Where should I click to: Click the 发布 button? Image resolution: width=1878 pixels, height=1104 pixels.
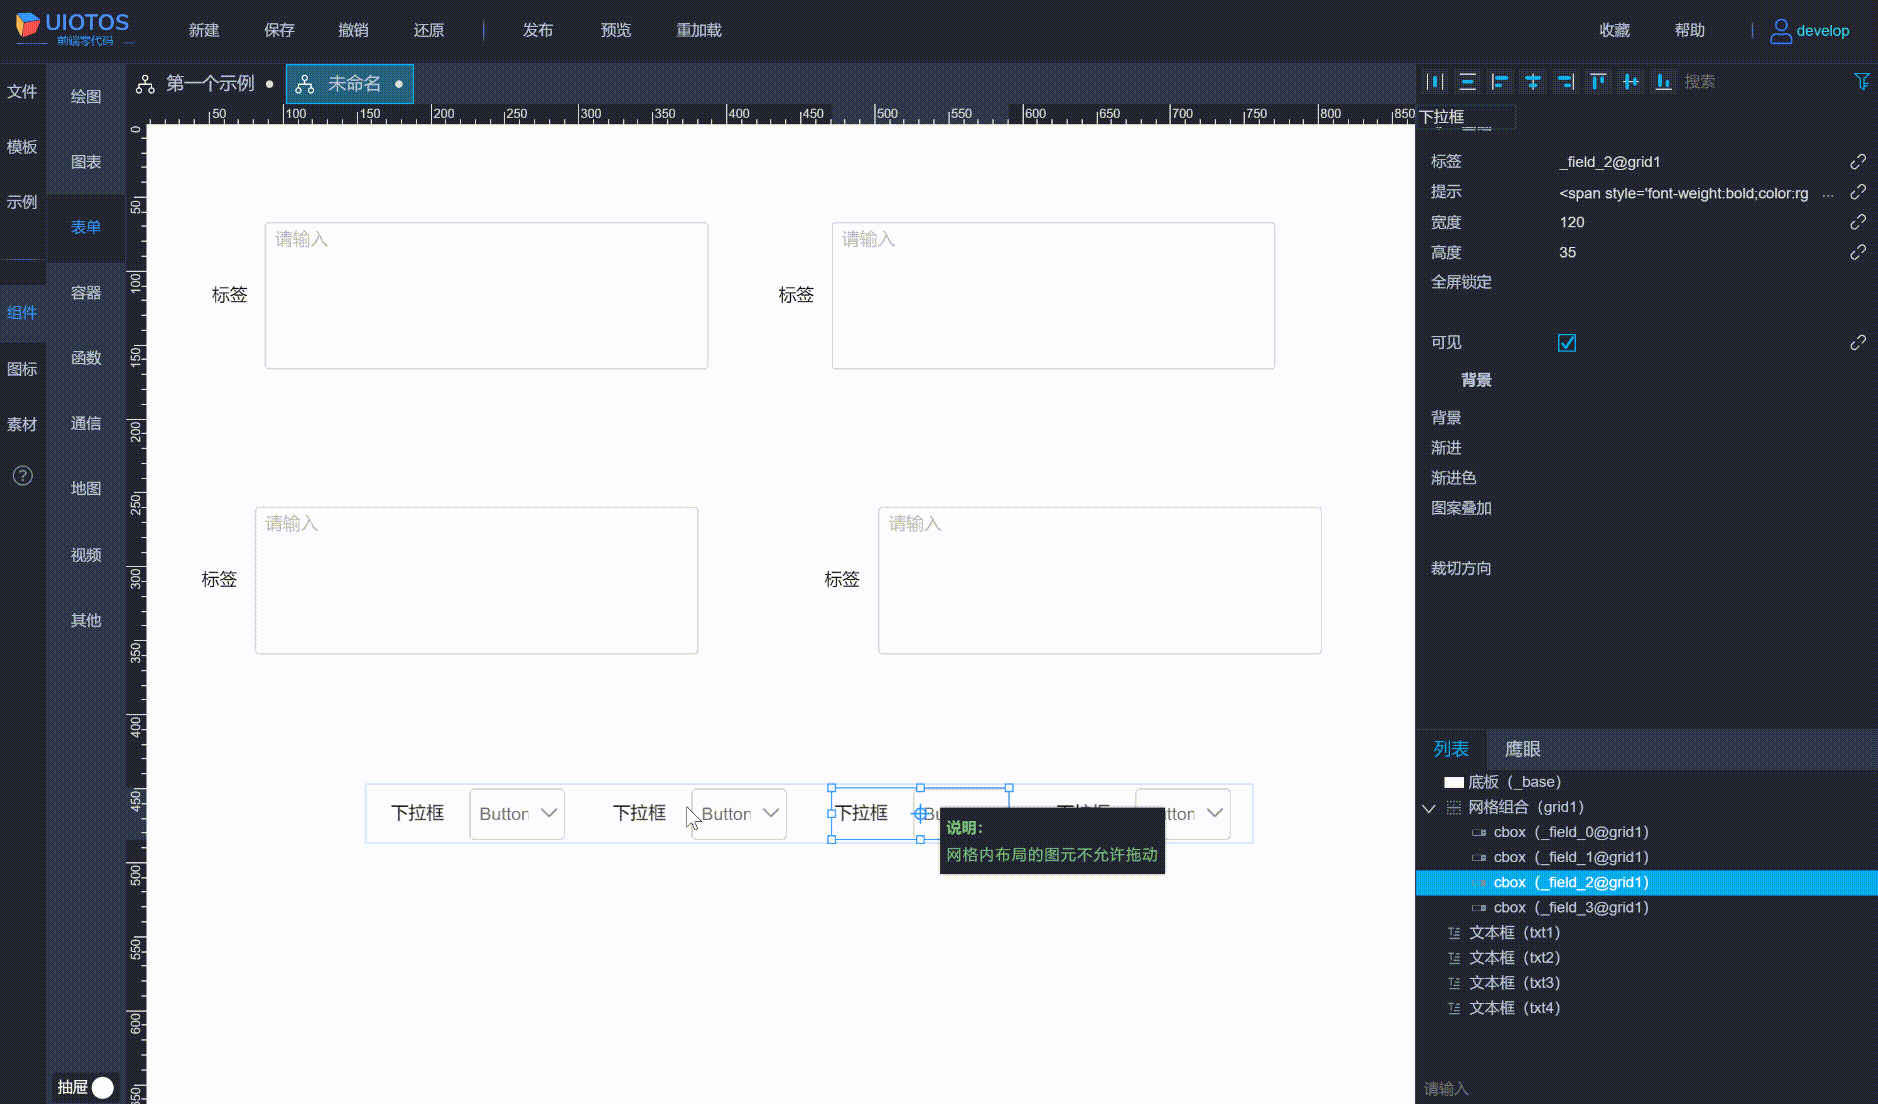537,30
